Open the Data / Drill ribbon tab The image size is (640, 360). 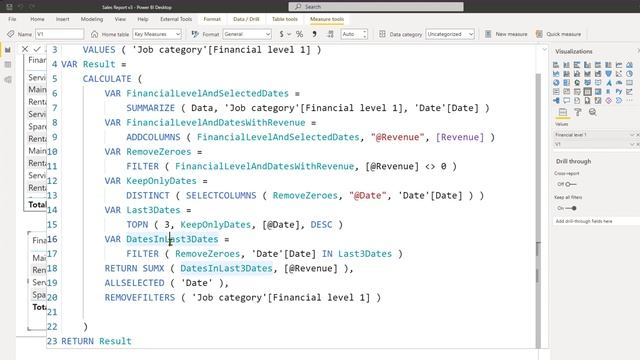point(246,19)
